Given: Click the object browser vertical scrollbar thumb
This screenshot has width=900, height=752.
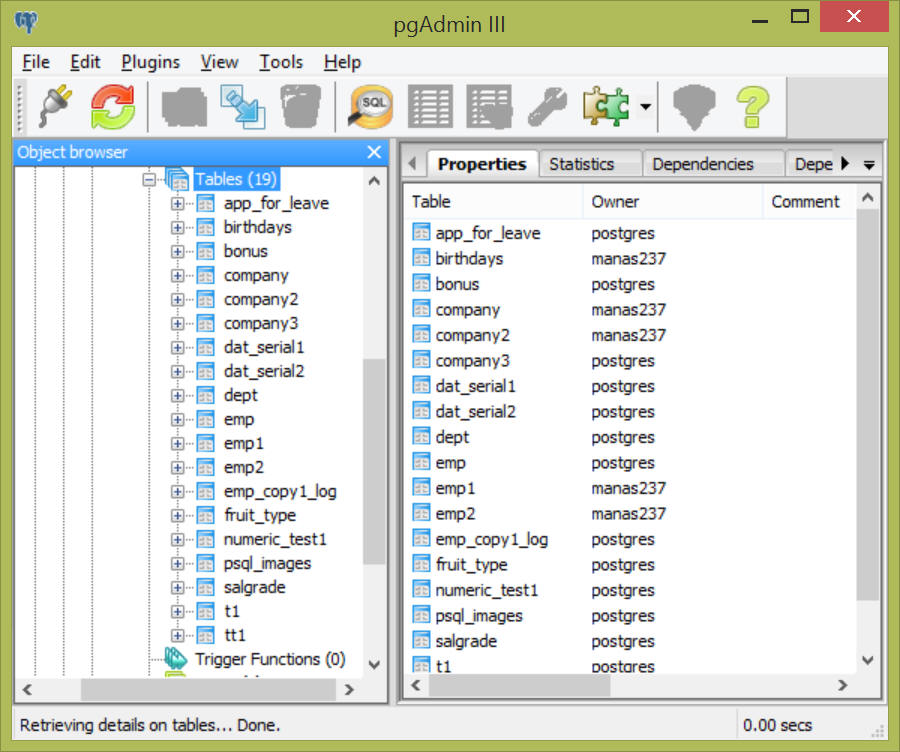Looking at the screenshot, I should point(374,462).
